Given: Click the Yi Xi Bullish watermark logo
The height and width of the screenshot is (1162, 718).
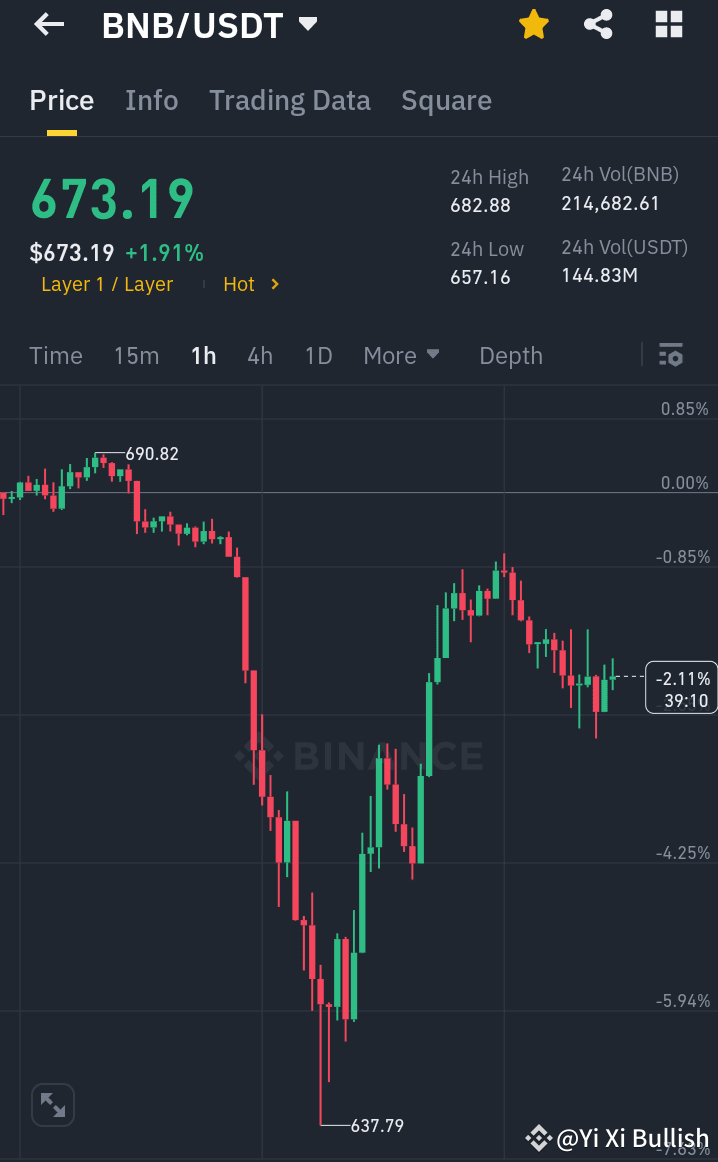Looking at the screenshot, I should 538,1138.
